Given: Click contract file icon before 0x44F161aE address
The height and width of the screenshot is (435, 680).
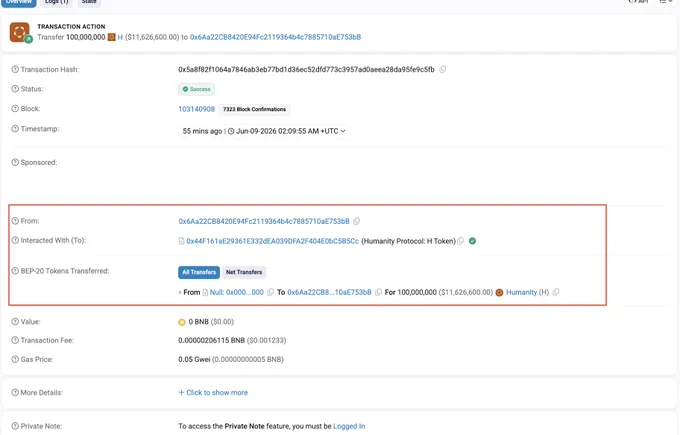Looking at the screenshot, I should click(181, 241).
